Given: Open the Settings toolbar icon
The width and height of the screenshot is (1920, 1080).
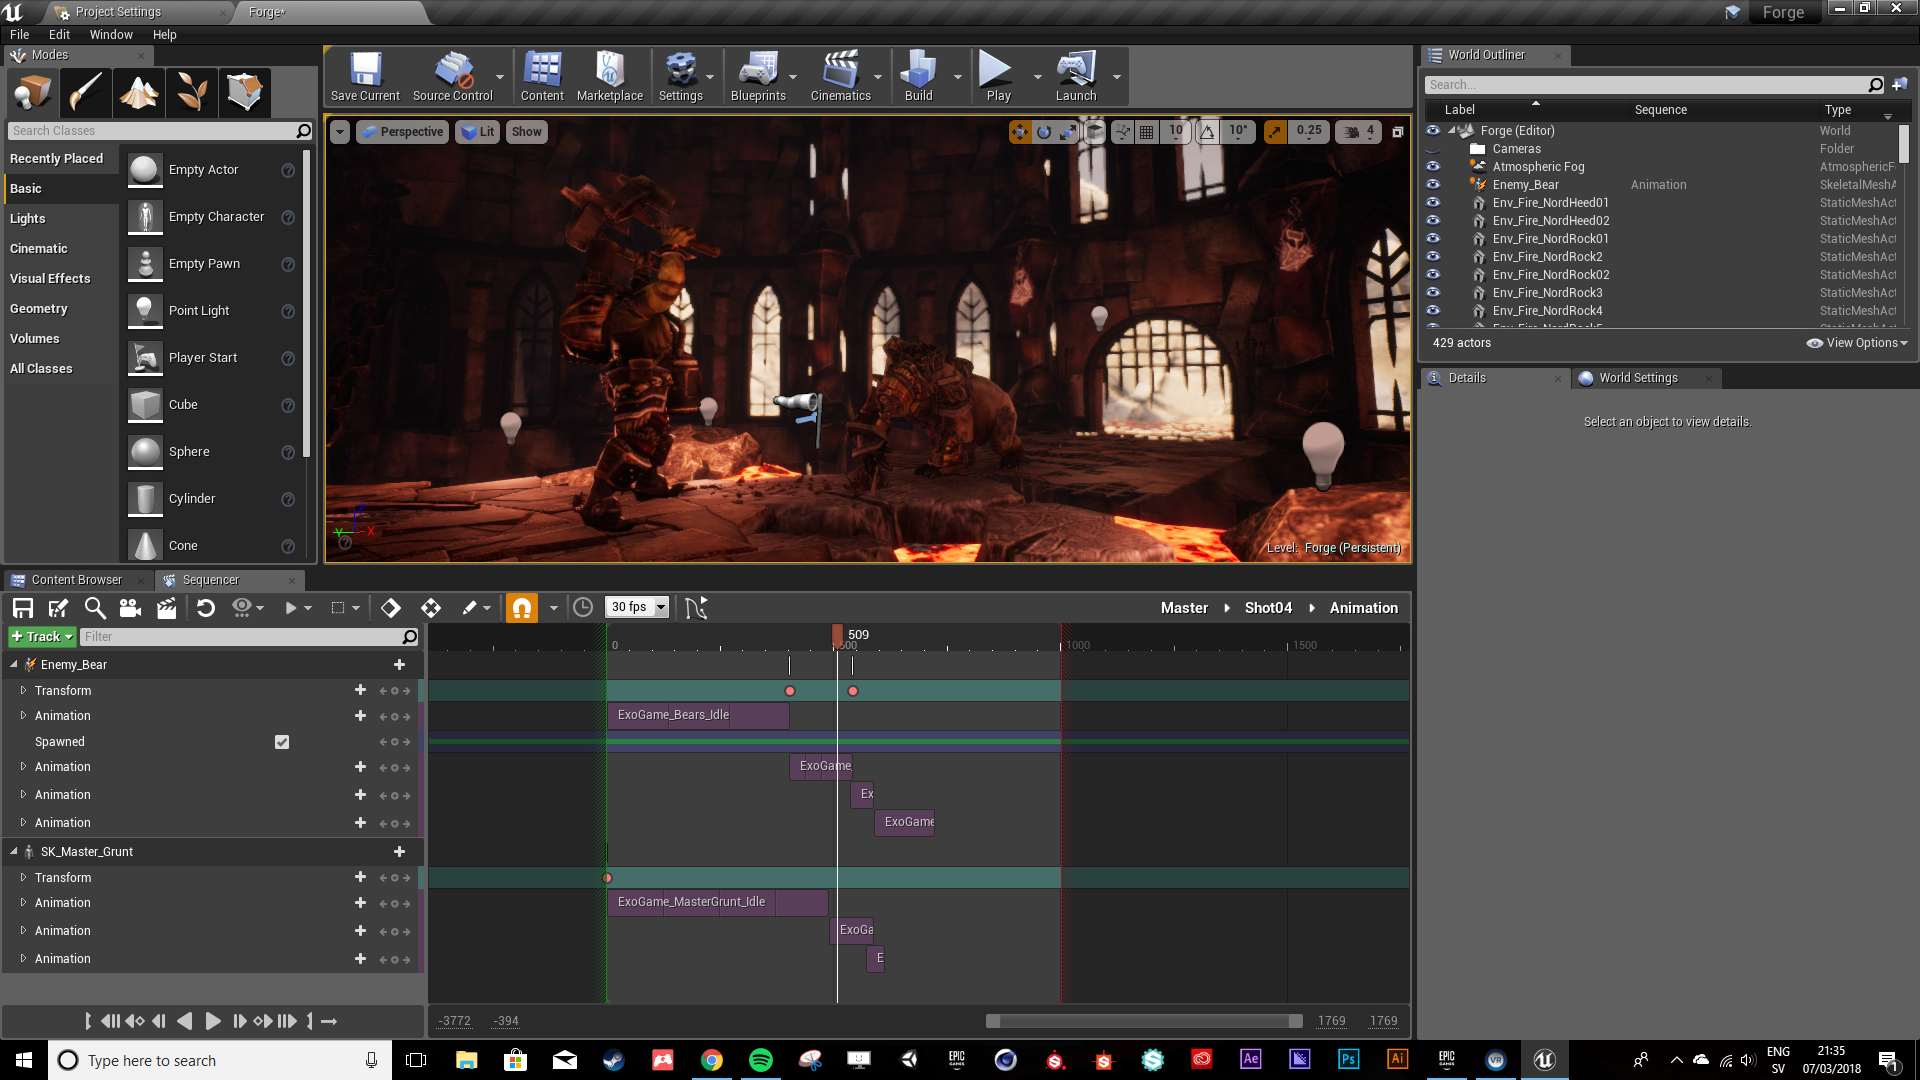Looking at the screenshot, I should point(681,77).
